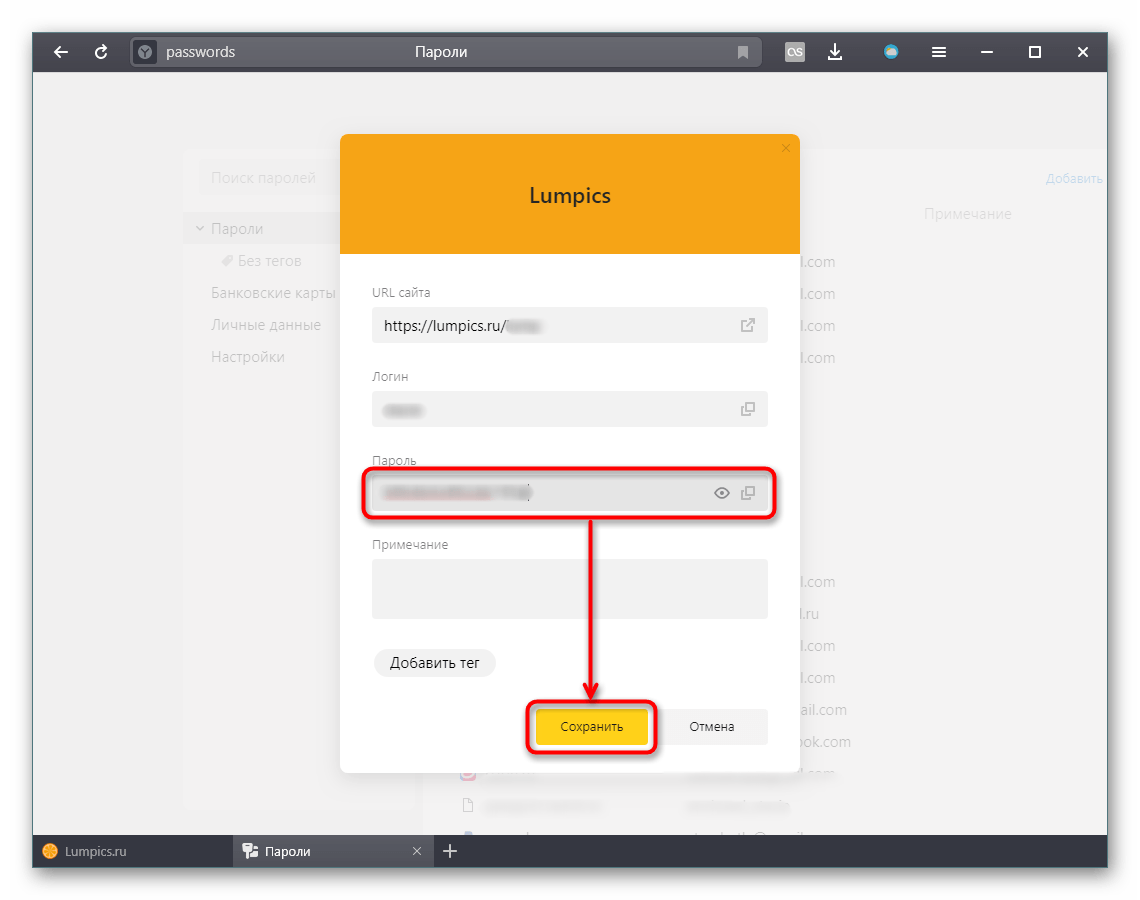Go back with the browser back arrow

(61, 52)
